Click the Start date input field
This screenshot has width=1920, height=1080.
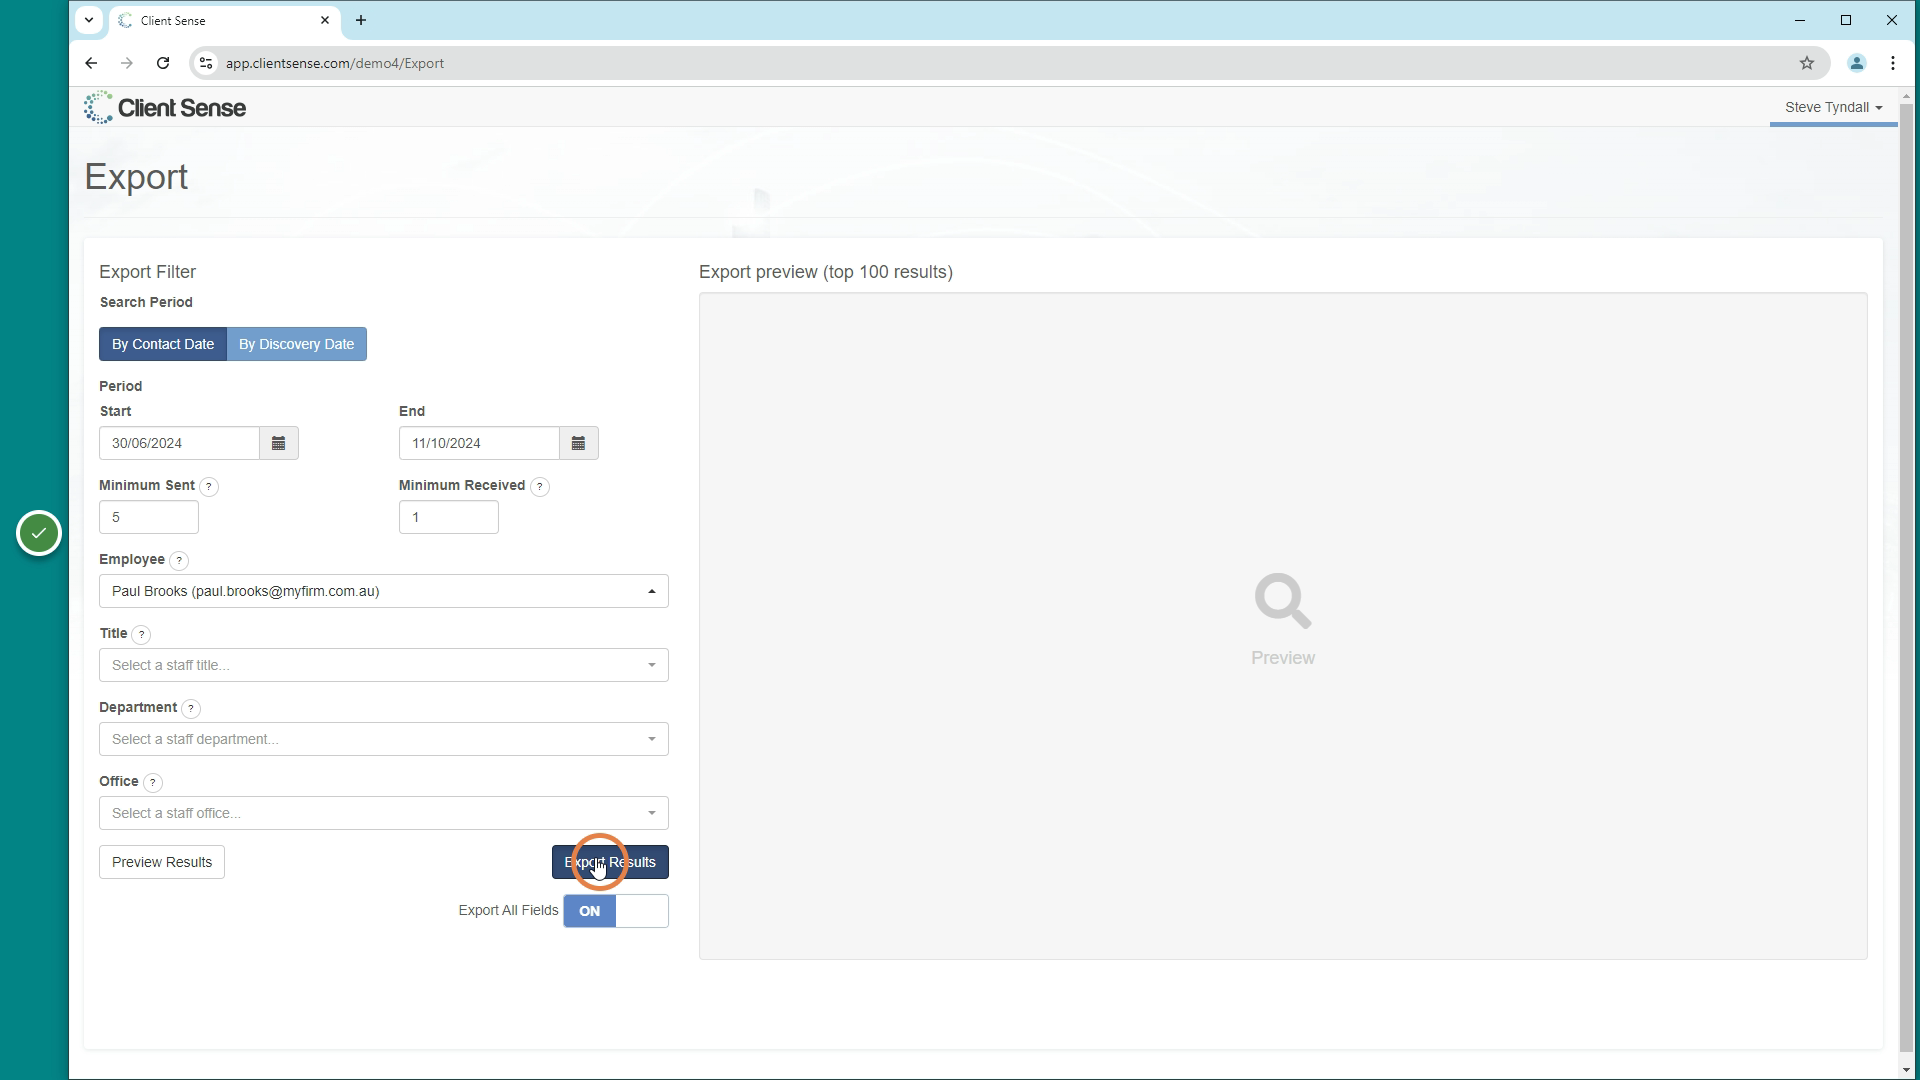tap(179, 443)
